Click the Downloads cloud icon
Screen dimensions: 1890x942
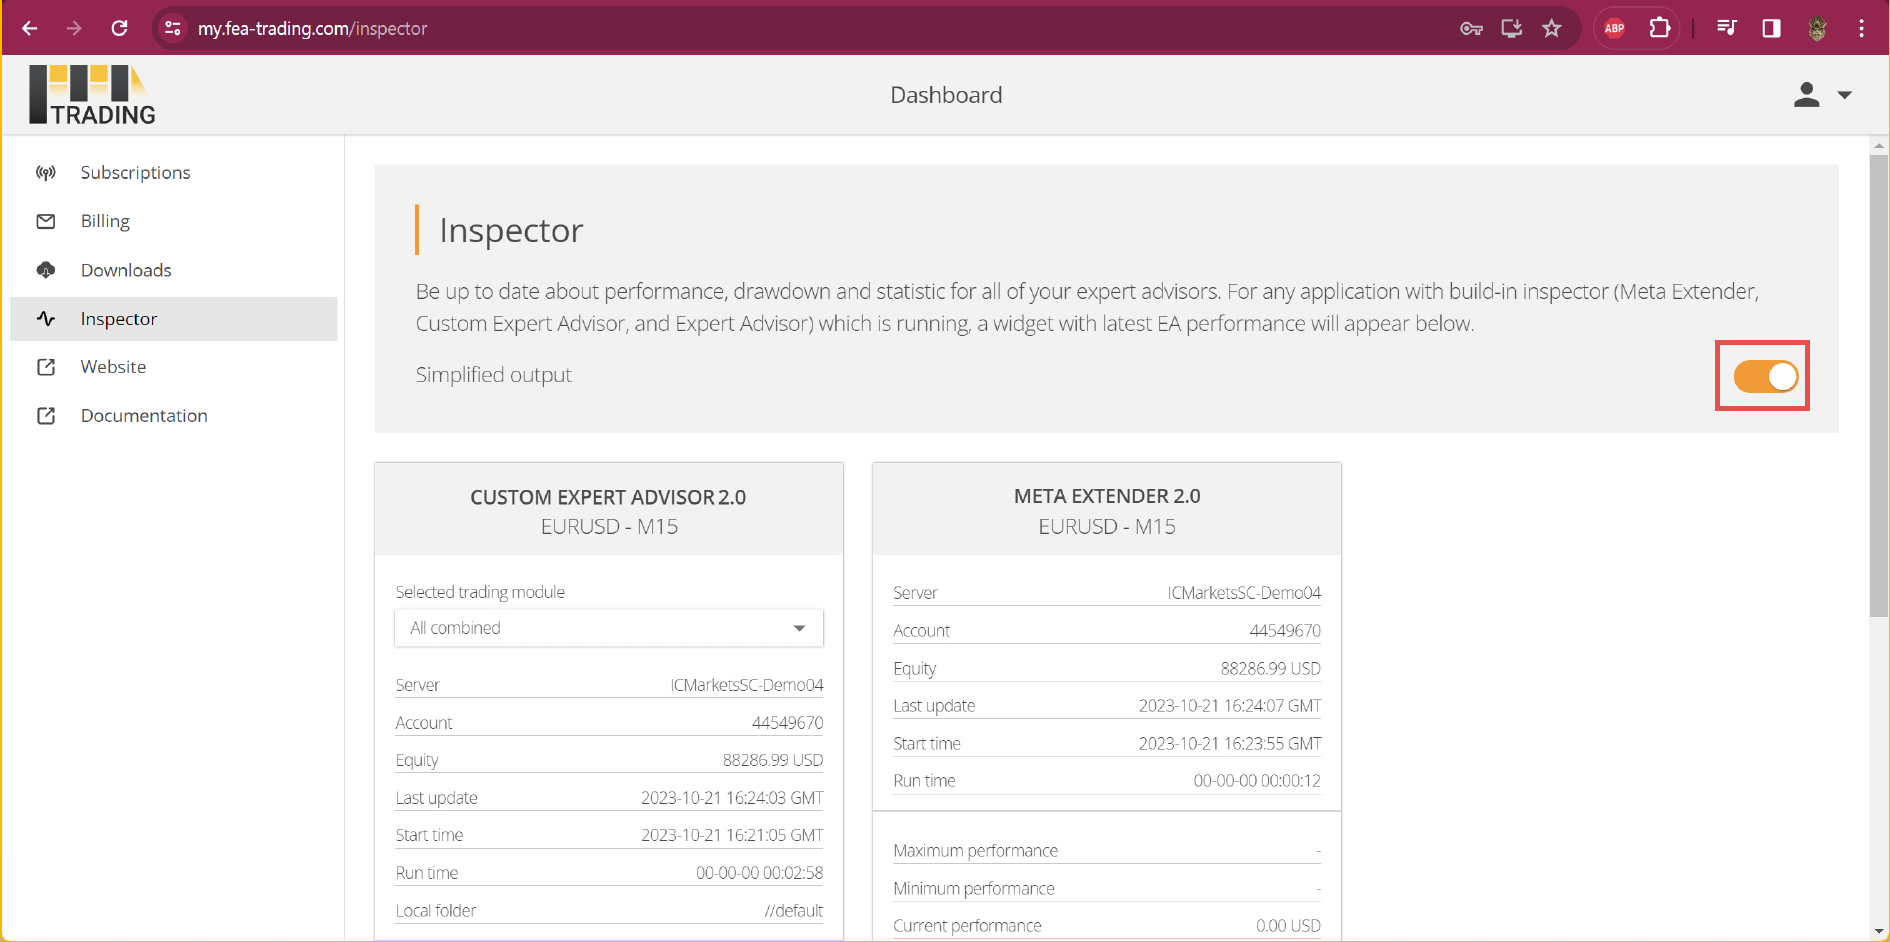click(46, 270)
